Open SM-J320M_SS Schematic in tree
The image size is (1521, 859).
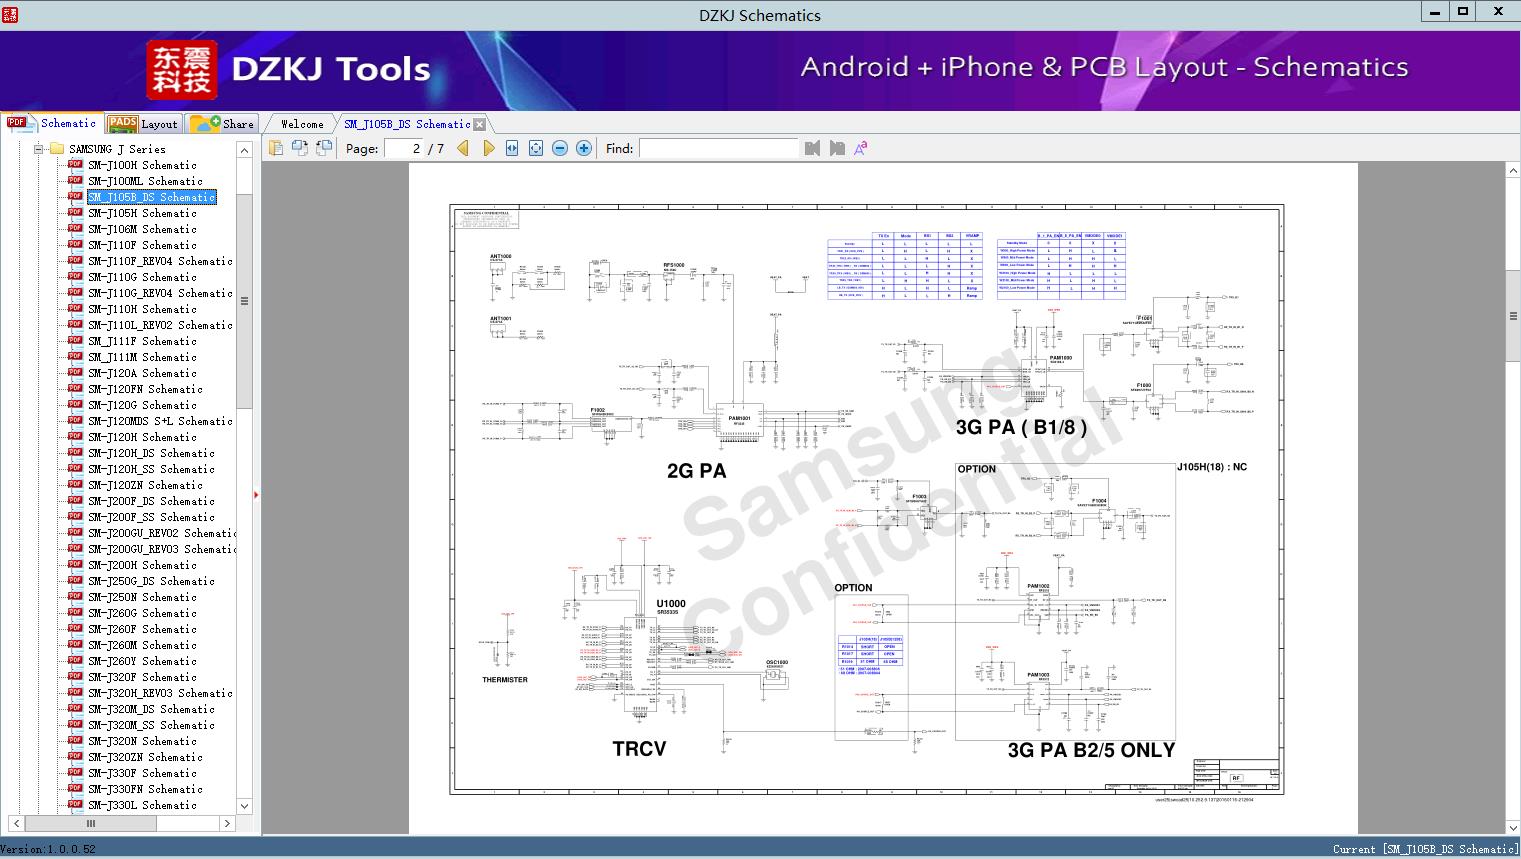click(151, 725)
